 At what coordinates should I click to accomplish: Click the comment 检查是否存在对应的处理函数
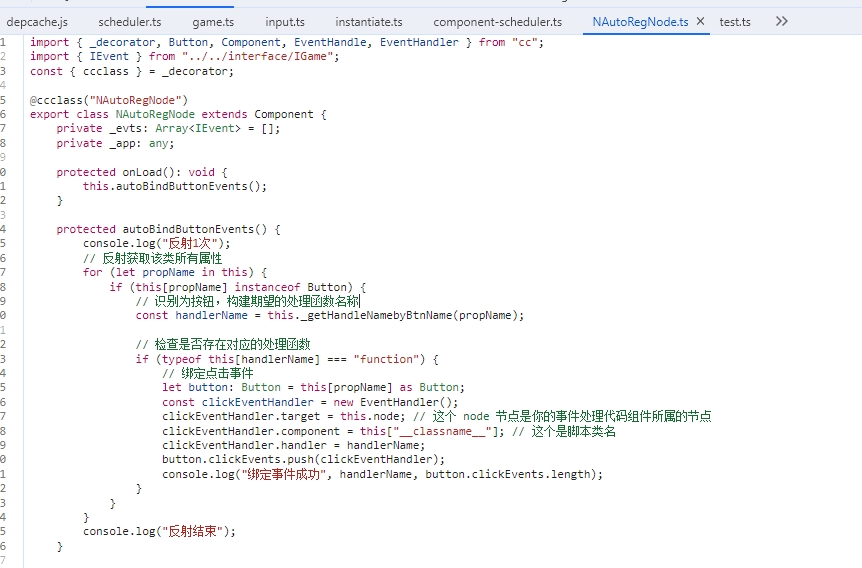[x=223, y=345]
